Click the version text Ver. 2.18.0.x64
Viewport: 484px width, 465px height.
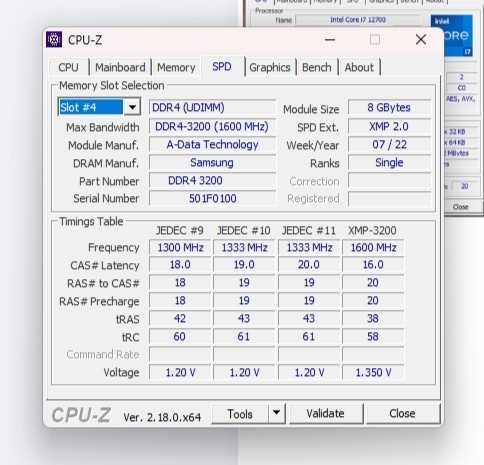coord(162,417)
